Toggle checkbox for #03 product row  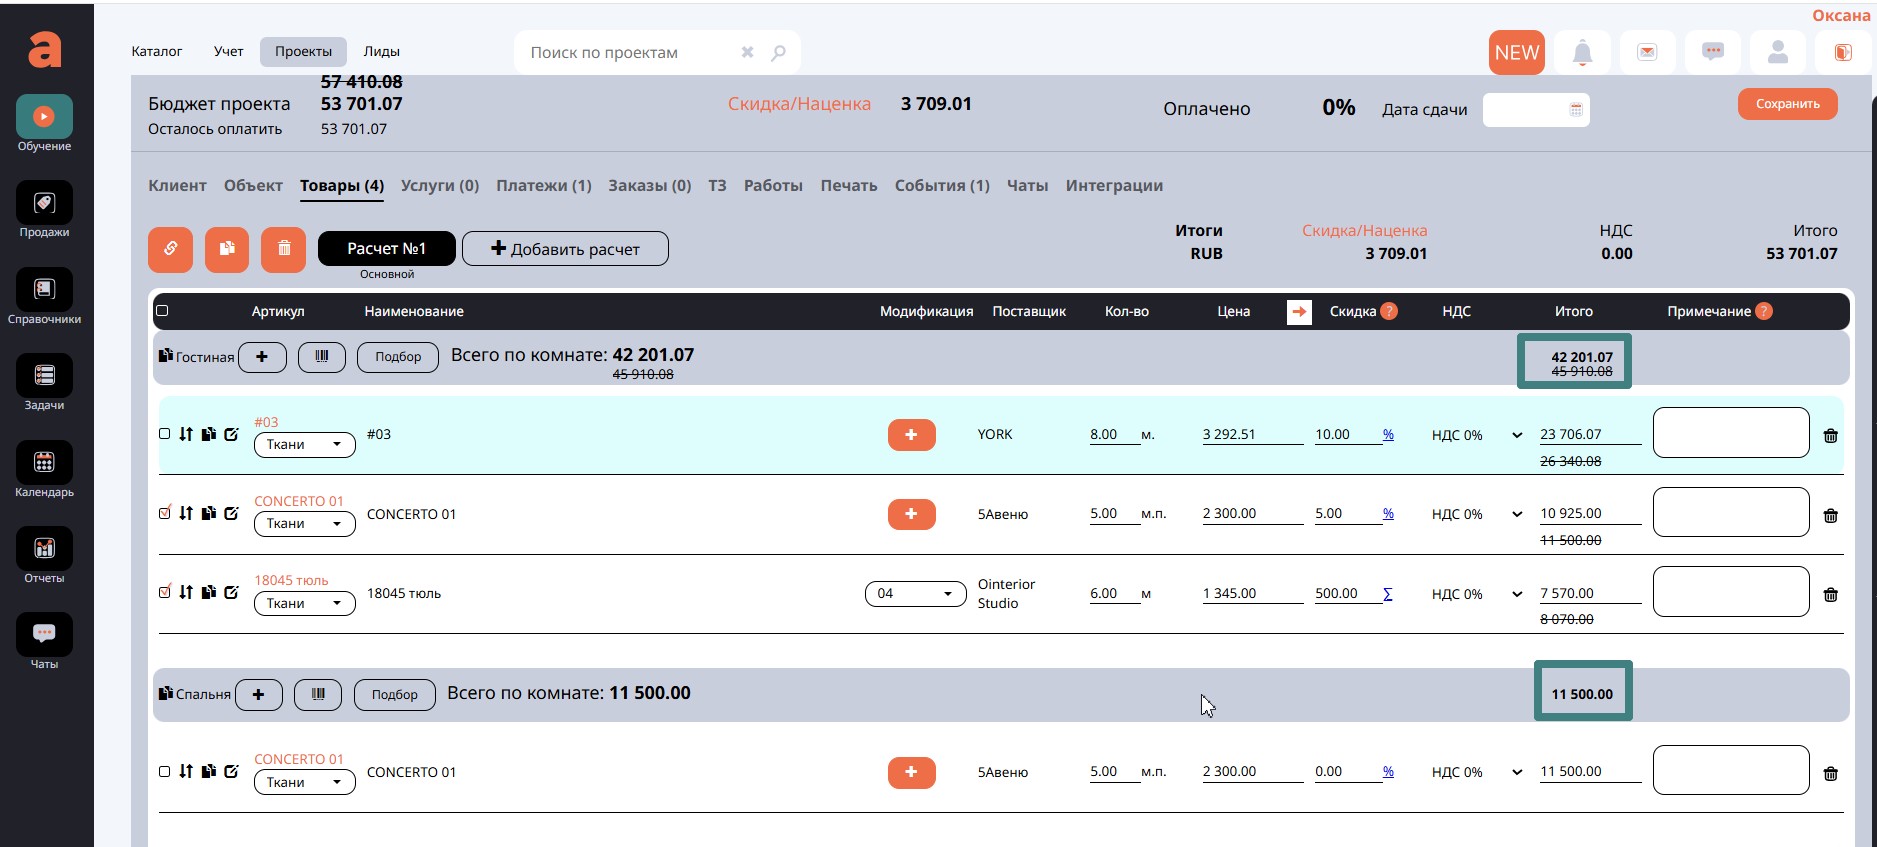pos(165,434)
